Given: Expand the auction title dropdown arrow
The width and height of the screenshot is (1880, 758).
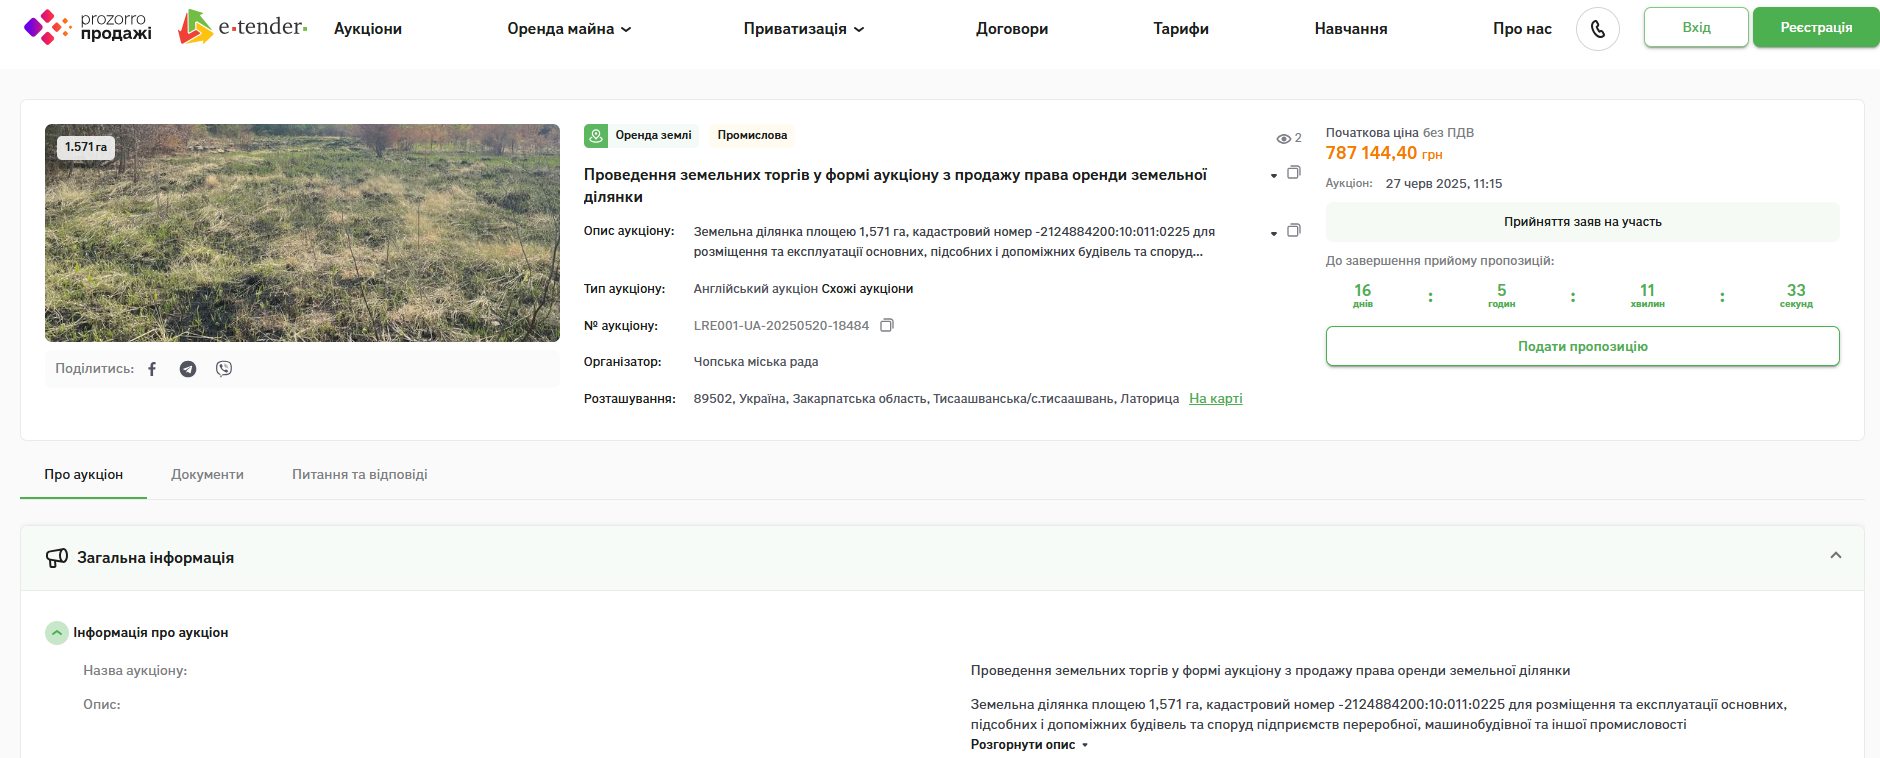Looking at the screenshot, I should [1273, 176].
